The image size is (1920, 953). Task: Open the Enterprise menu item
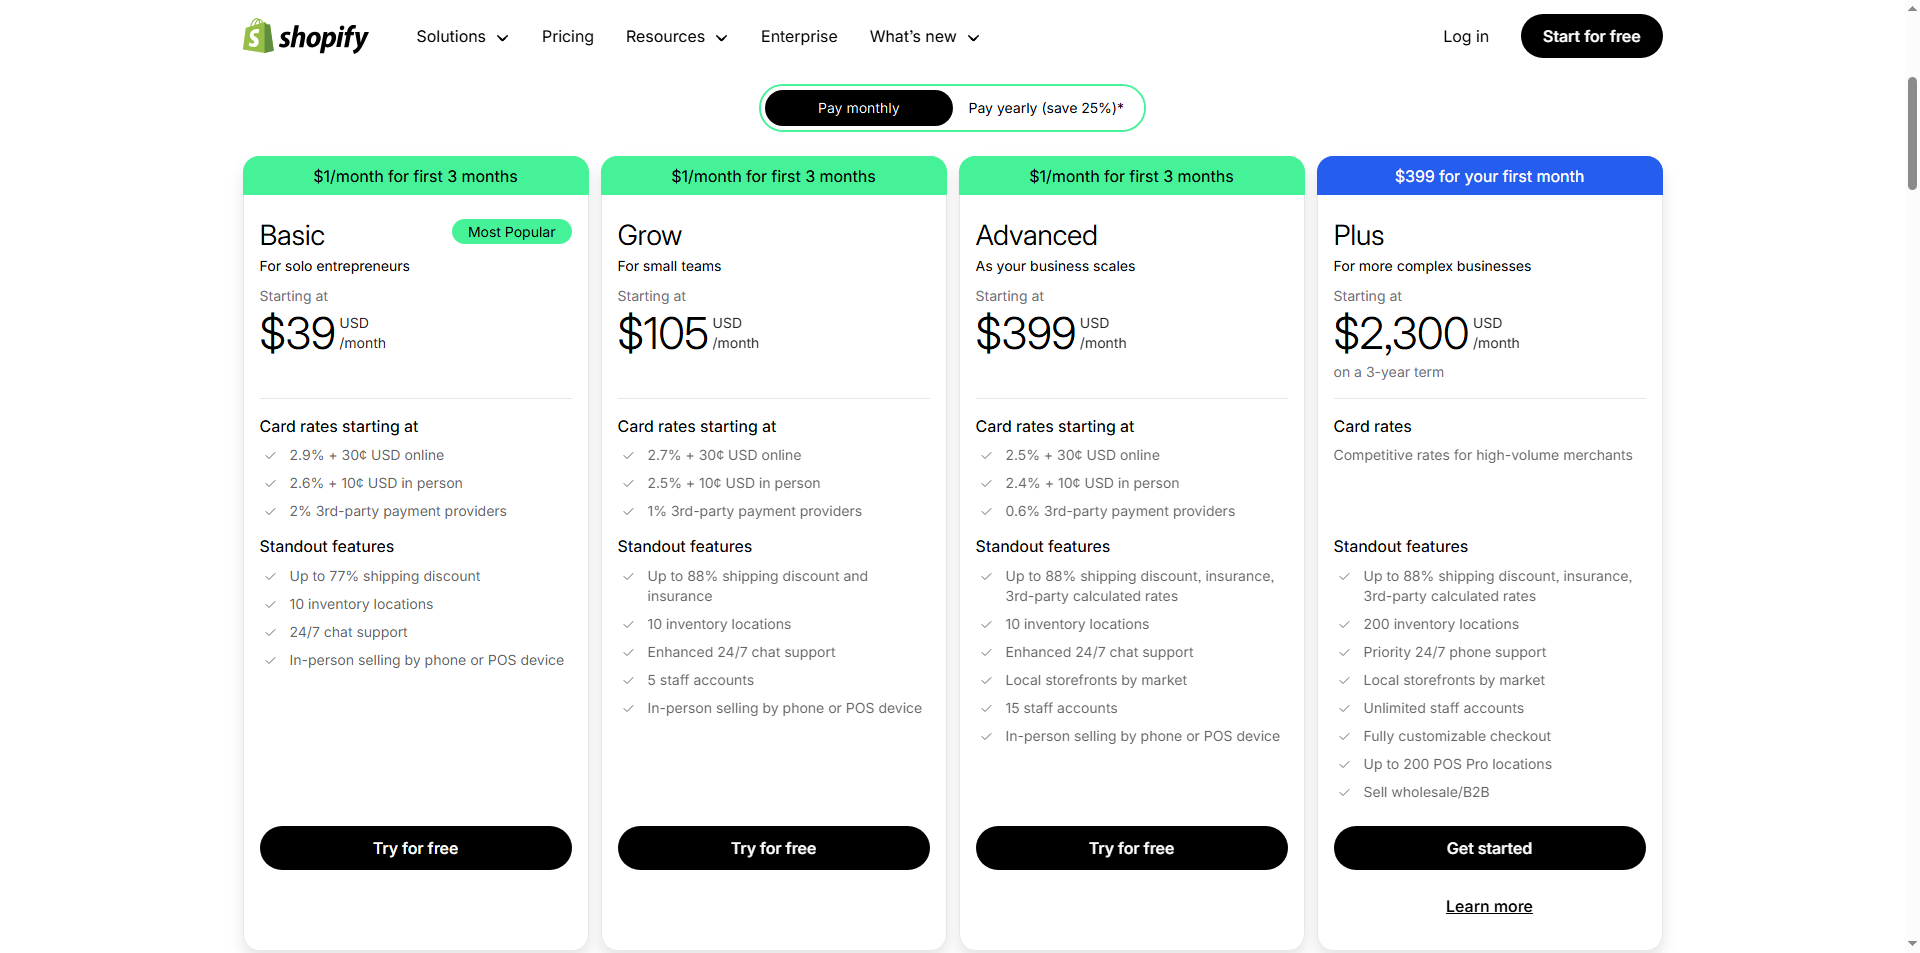tap(799, 37)
